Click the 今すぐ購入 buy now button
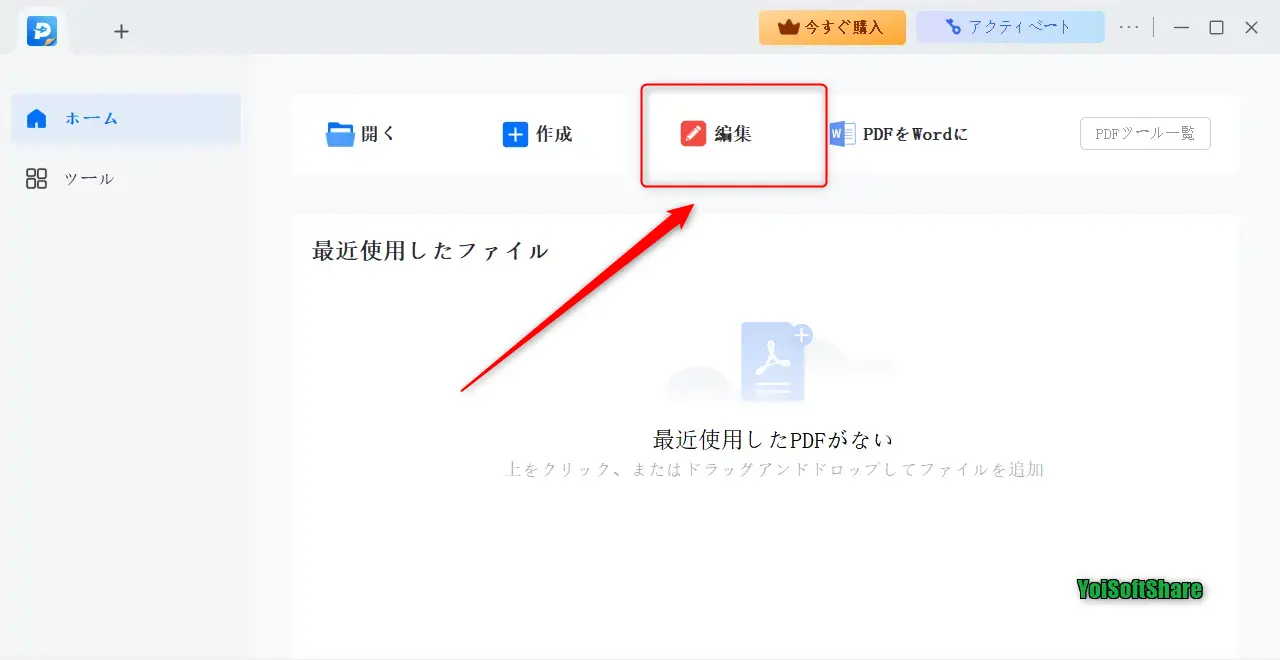This screenshot has width=1280, height=660. (x=832, y=27)
